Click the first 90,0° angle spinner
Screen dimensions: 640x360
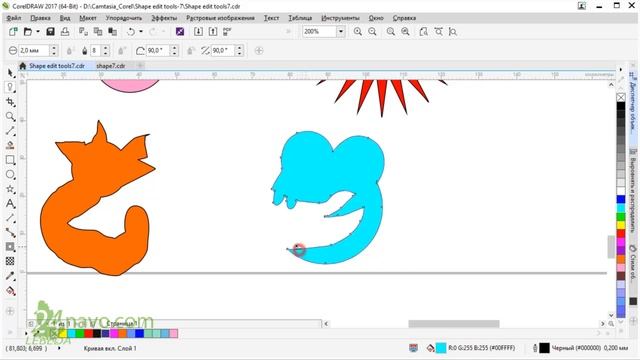tap(174, 51)
